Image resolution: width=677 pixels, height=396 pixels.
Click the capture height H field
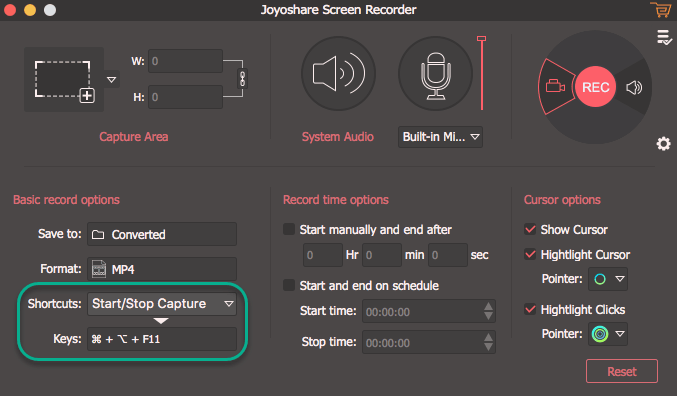tap(186, 97)
